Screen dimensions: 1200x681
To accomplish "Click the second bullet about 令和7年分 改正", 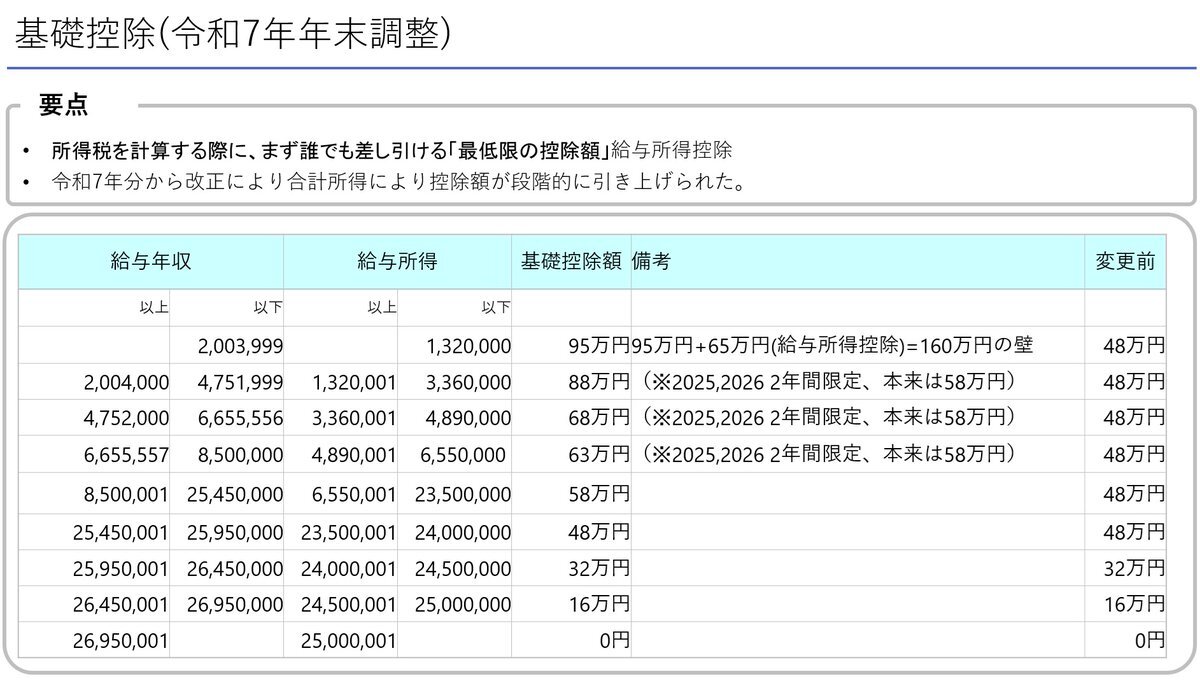I will click(397, 183).
